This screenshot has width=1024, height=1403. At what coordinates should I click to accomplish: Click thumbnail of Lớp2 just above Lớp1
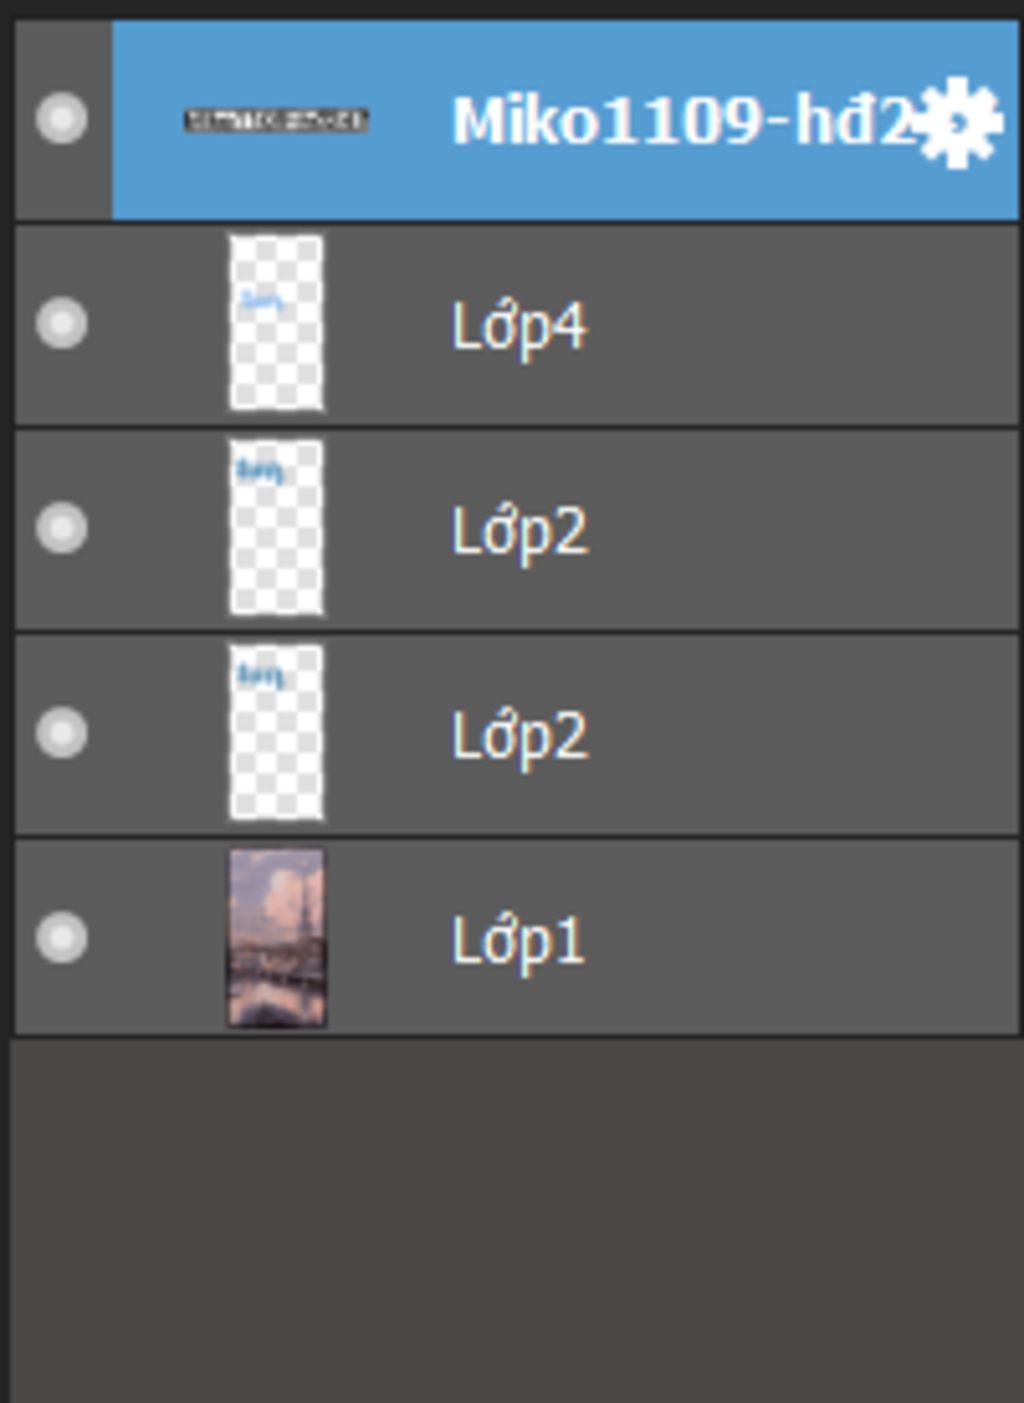point(276,732)
